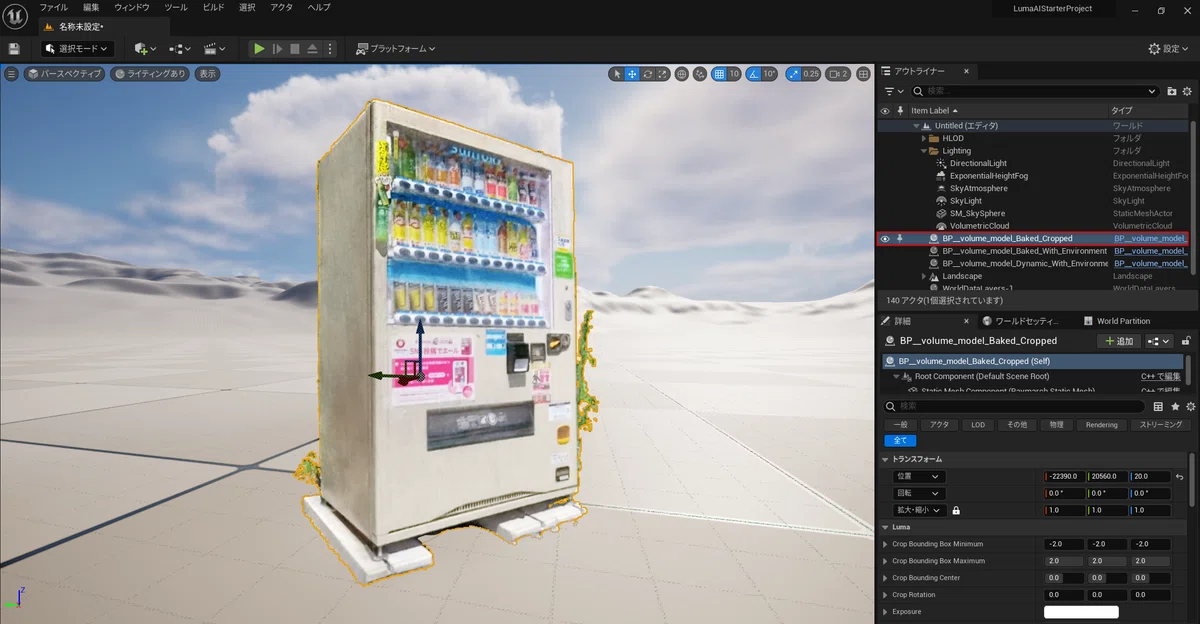This screenshot has height=624, width=1200.
Task: Open the ビルド menu
Action: tap(213, 8)
